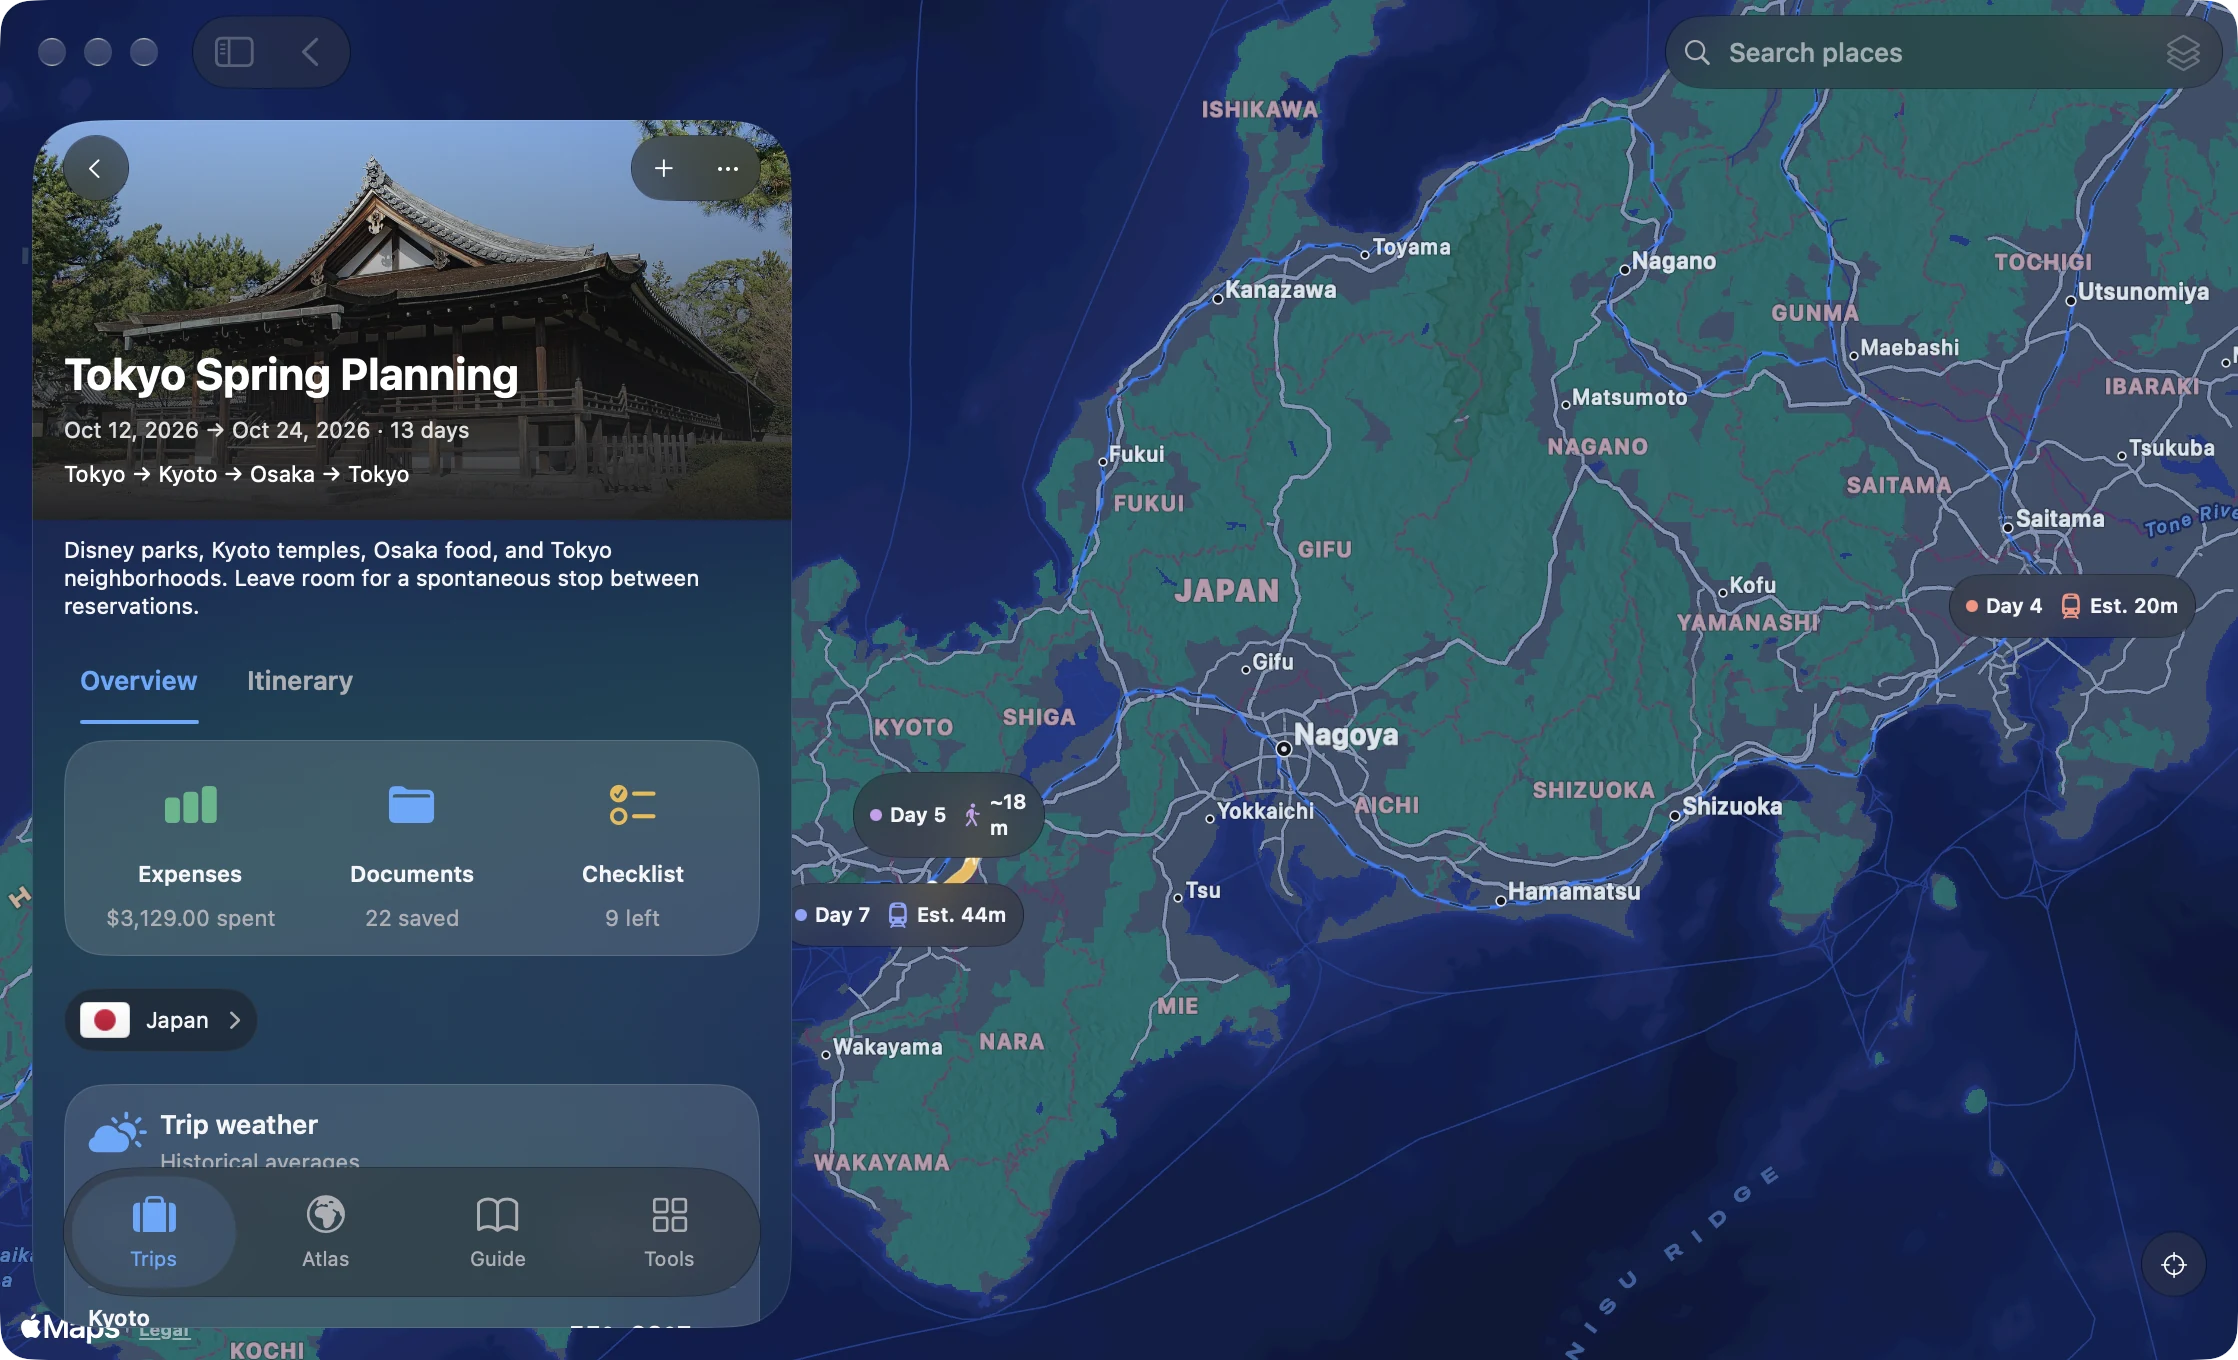Switch to the Trips section
Image resolution: width=2238 pixels, height=1360 pixels.
[153, 1232]
